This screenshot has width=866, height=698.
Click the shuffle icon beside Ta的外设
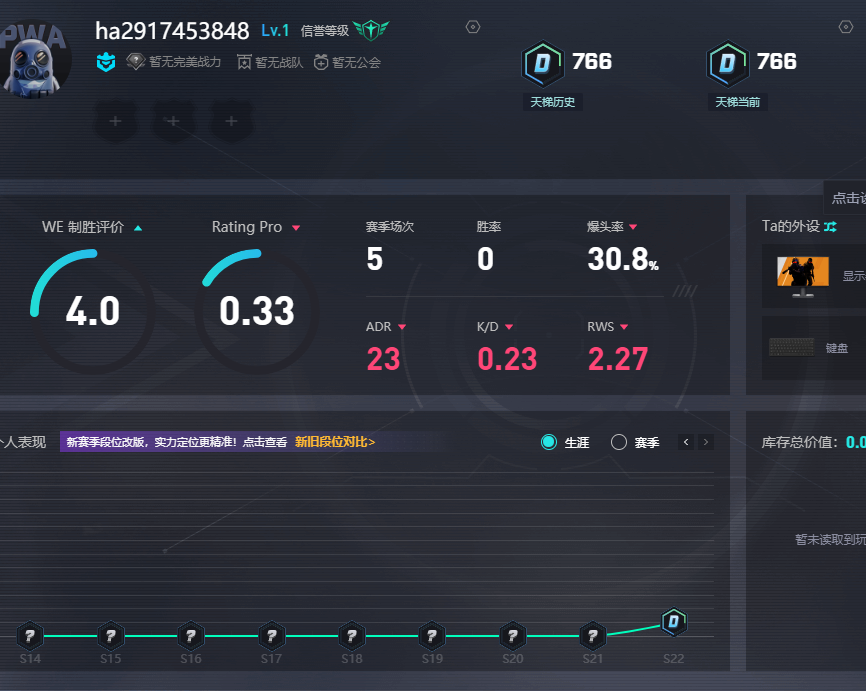[830, 227]
